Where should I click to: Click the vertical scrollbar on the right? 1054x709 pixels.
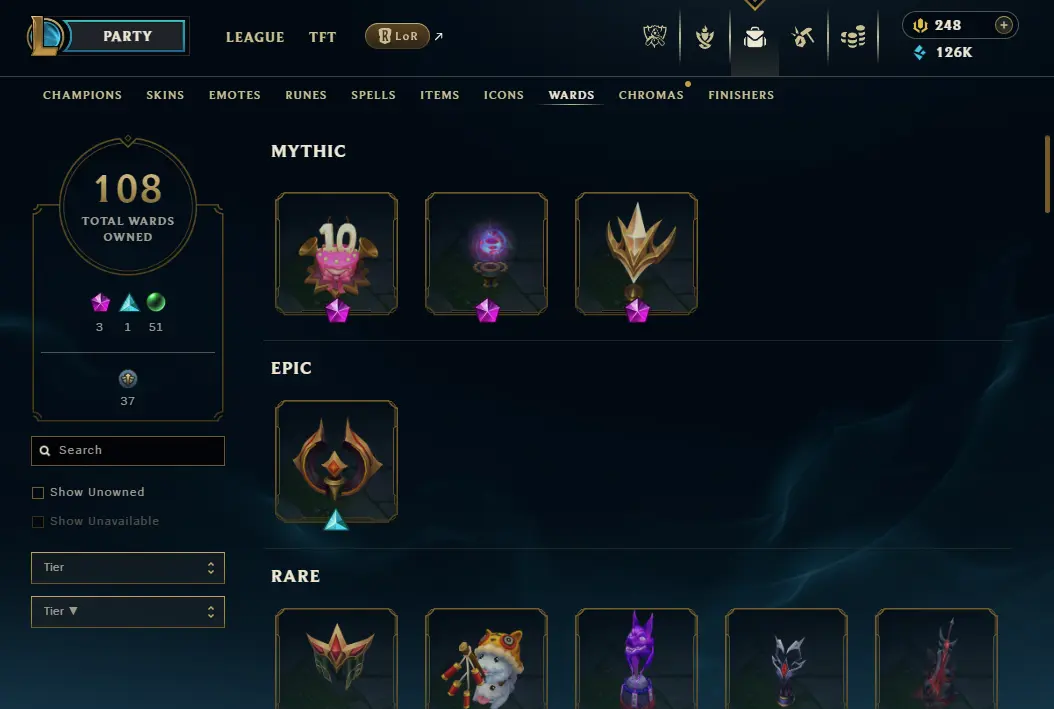coord(1047,175)
